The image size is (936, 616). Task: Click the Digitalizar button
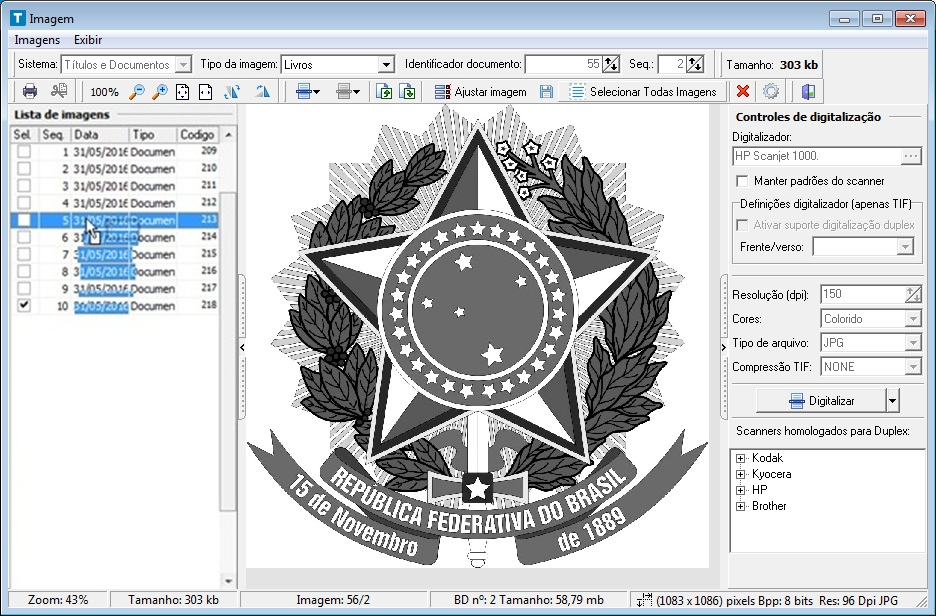pyautogui.click(x=821, y=401)
